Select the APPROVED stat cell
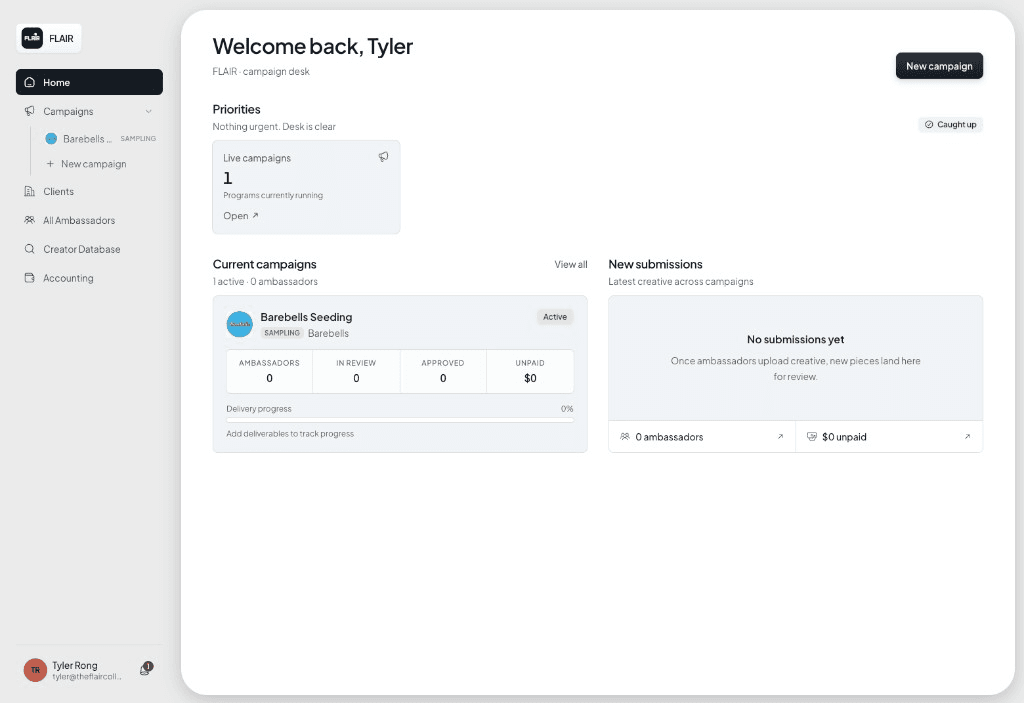This screenshot has width=1024, height=703. pos(443,372)
